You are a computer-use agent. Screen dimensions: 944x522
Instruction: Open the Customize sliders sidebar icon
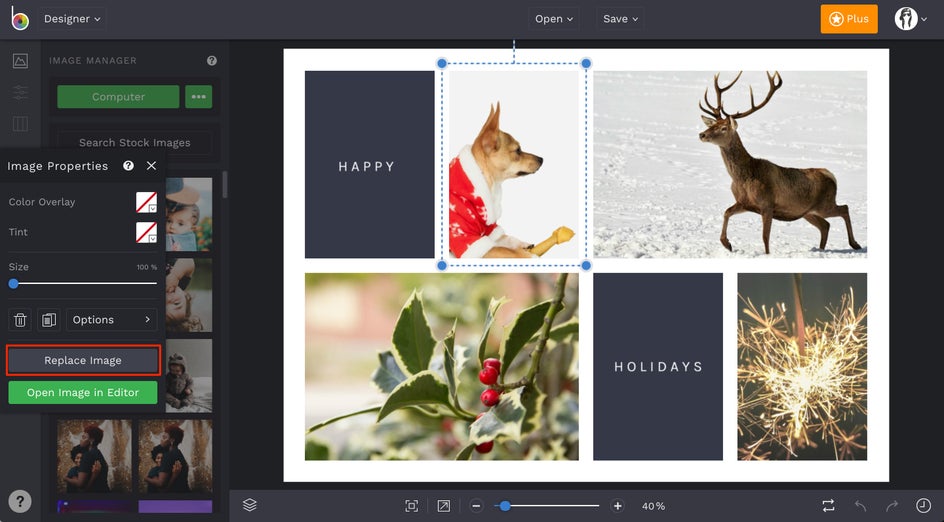pyautogui.click(x=20, y=92)
